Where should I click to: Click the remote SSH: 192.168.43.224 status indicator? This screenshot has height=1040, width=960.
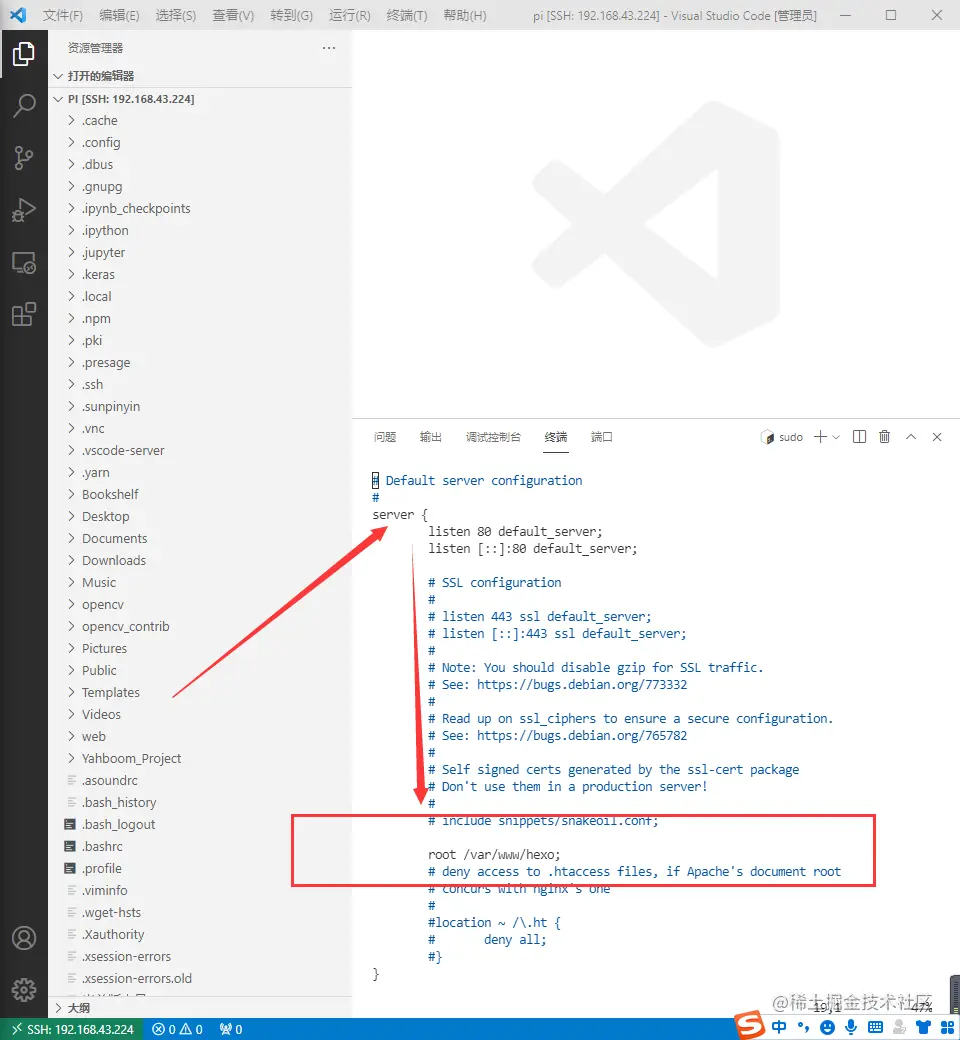tap(72, 1029)
